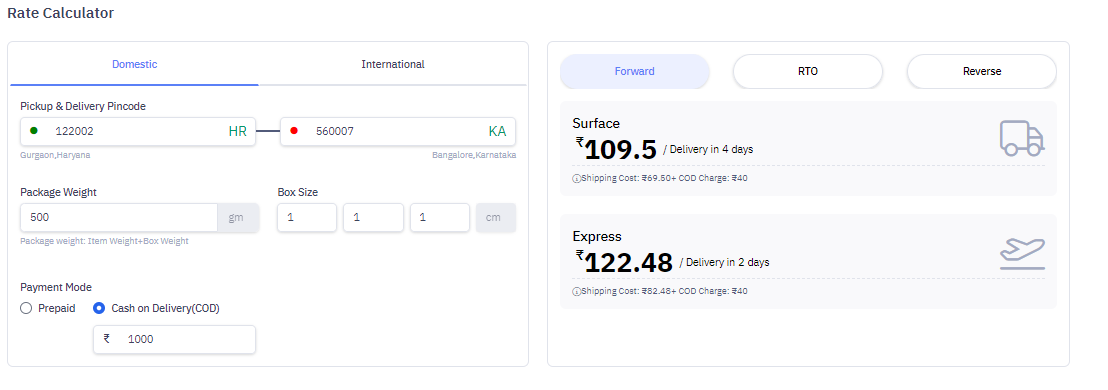Click the red delivery pincode dot

[294, 131]
